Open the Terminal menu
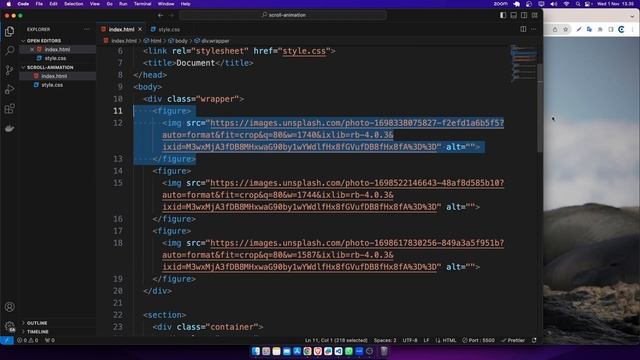 142,4
